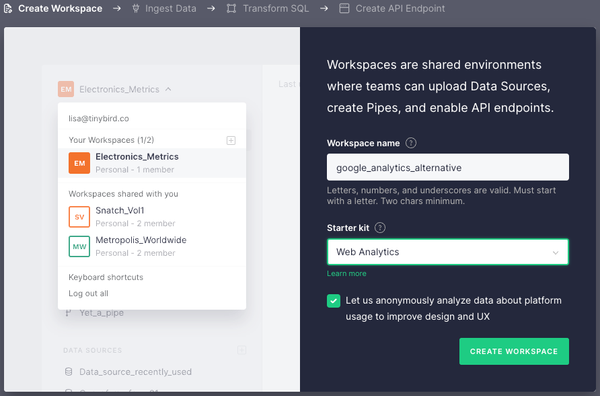
Task: Click the Starter kit help icon
Action: pyautogui.click(x=380, y=228)
